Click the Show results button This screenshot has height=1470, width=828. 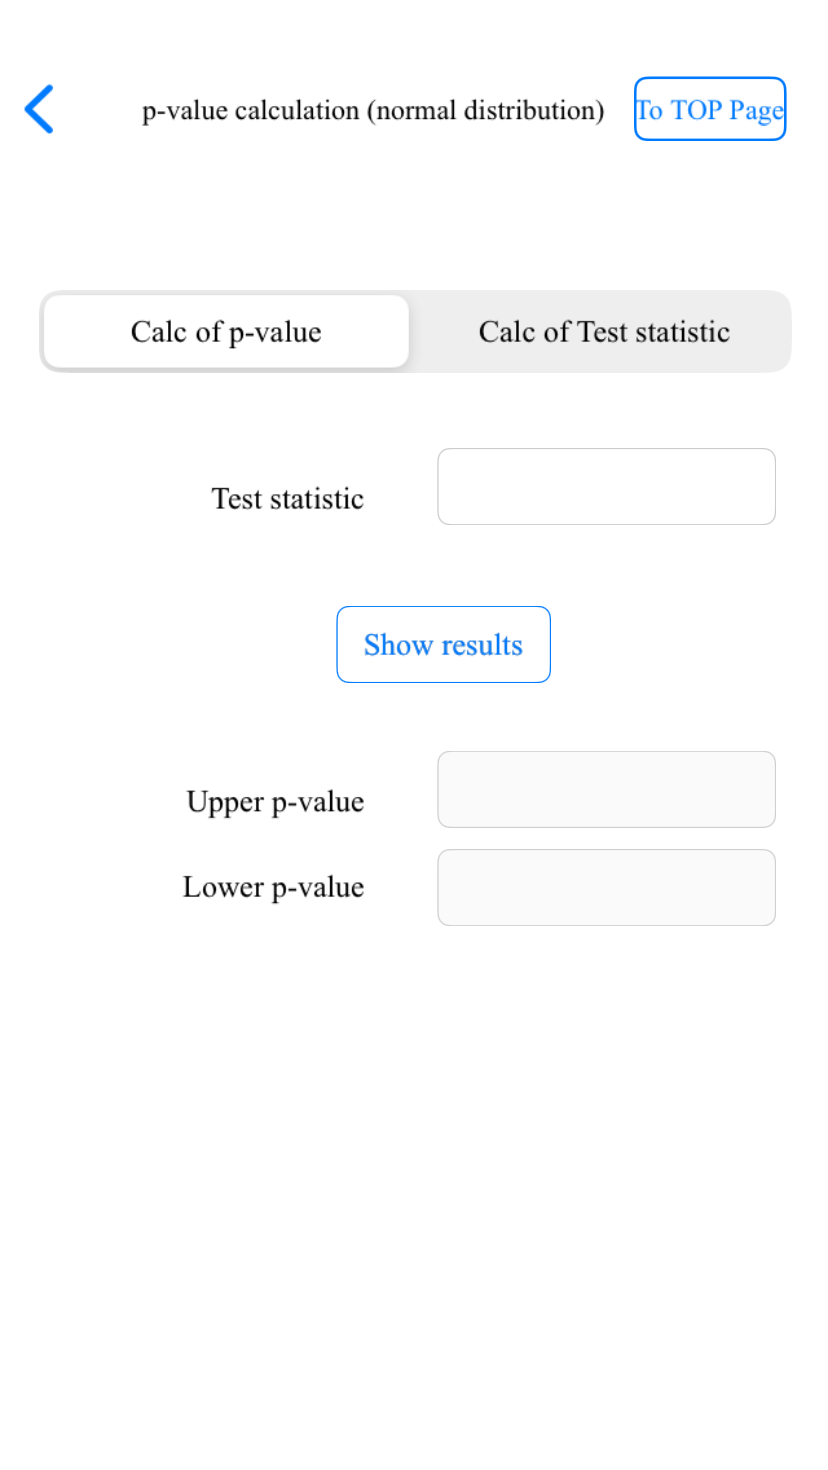click(x=443, y=644)
